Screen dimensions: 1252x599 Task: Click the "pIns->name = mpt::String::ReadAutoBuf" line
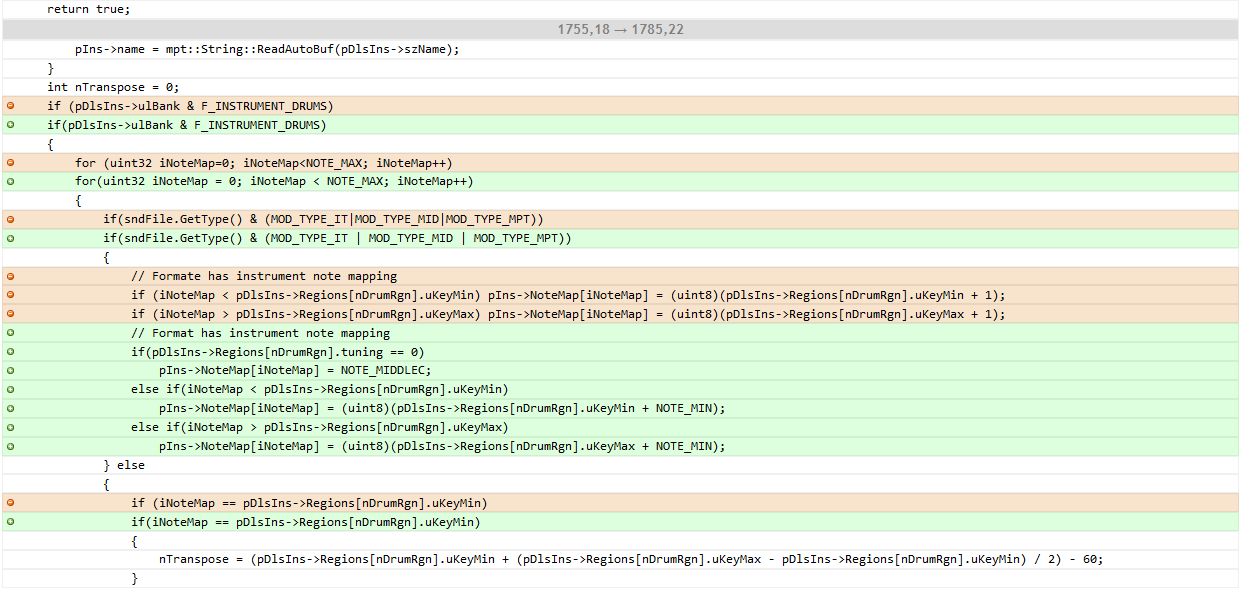620,49
